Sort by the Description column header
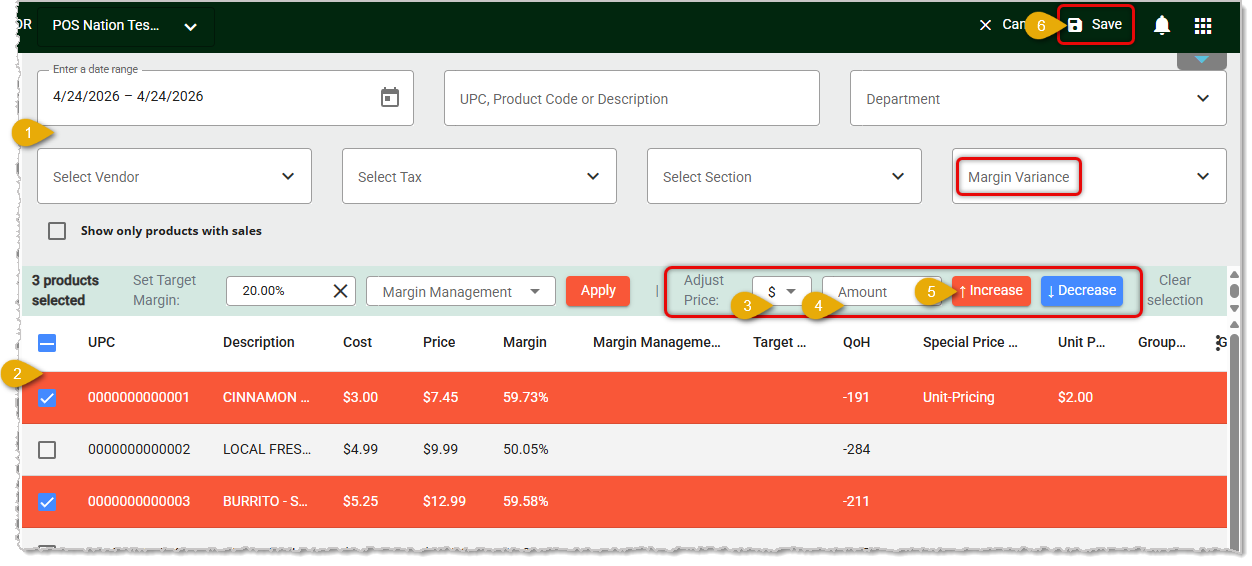 [259, 342]
